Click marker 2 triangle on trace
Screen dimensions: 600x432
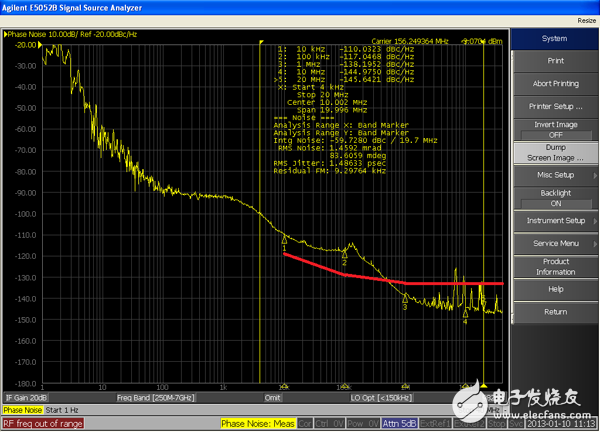click(345, 253)
